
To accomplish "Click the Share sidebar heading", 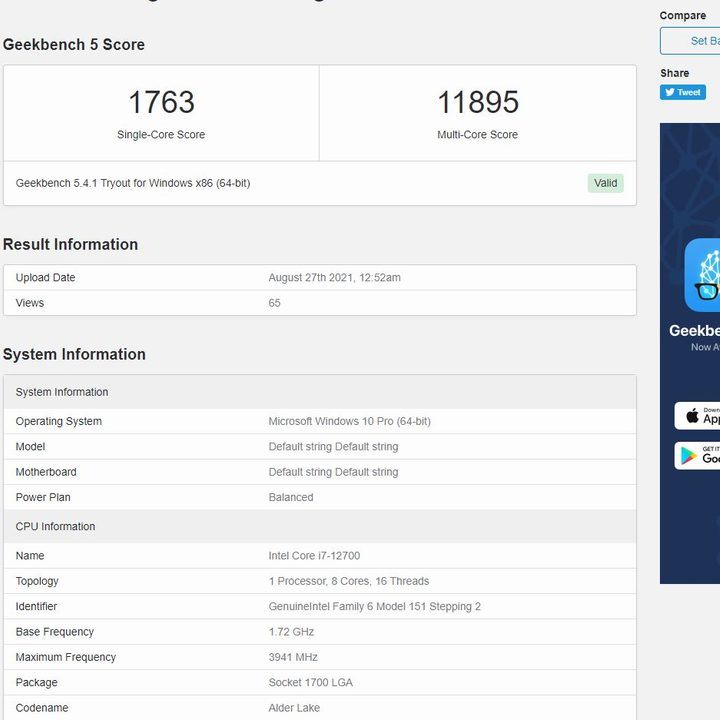I will pos(674,73).
